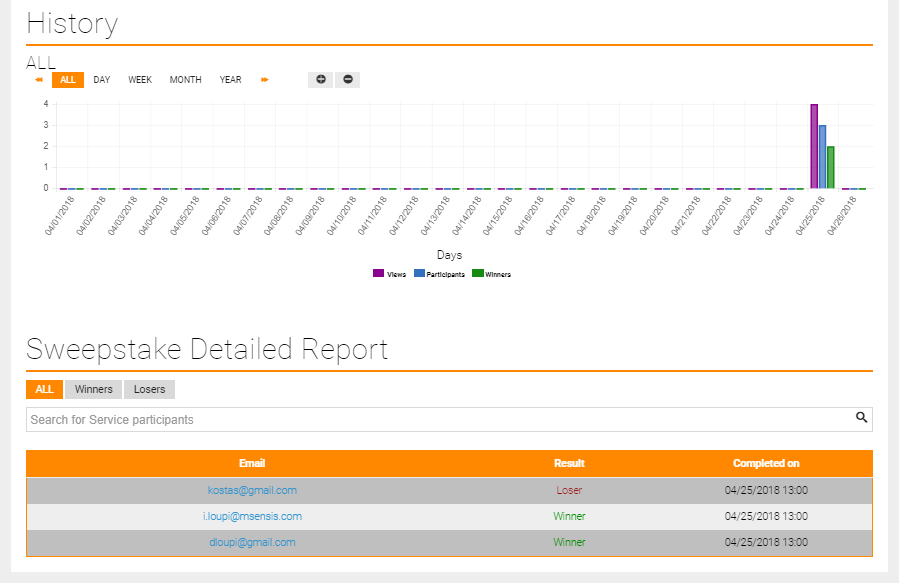The image size is (899, 583).
Task: Select ALL history range tab
Action: (x=68, y=80)
